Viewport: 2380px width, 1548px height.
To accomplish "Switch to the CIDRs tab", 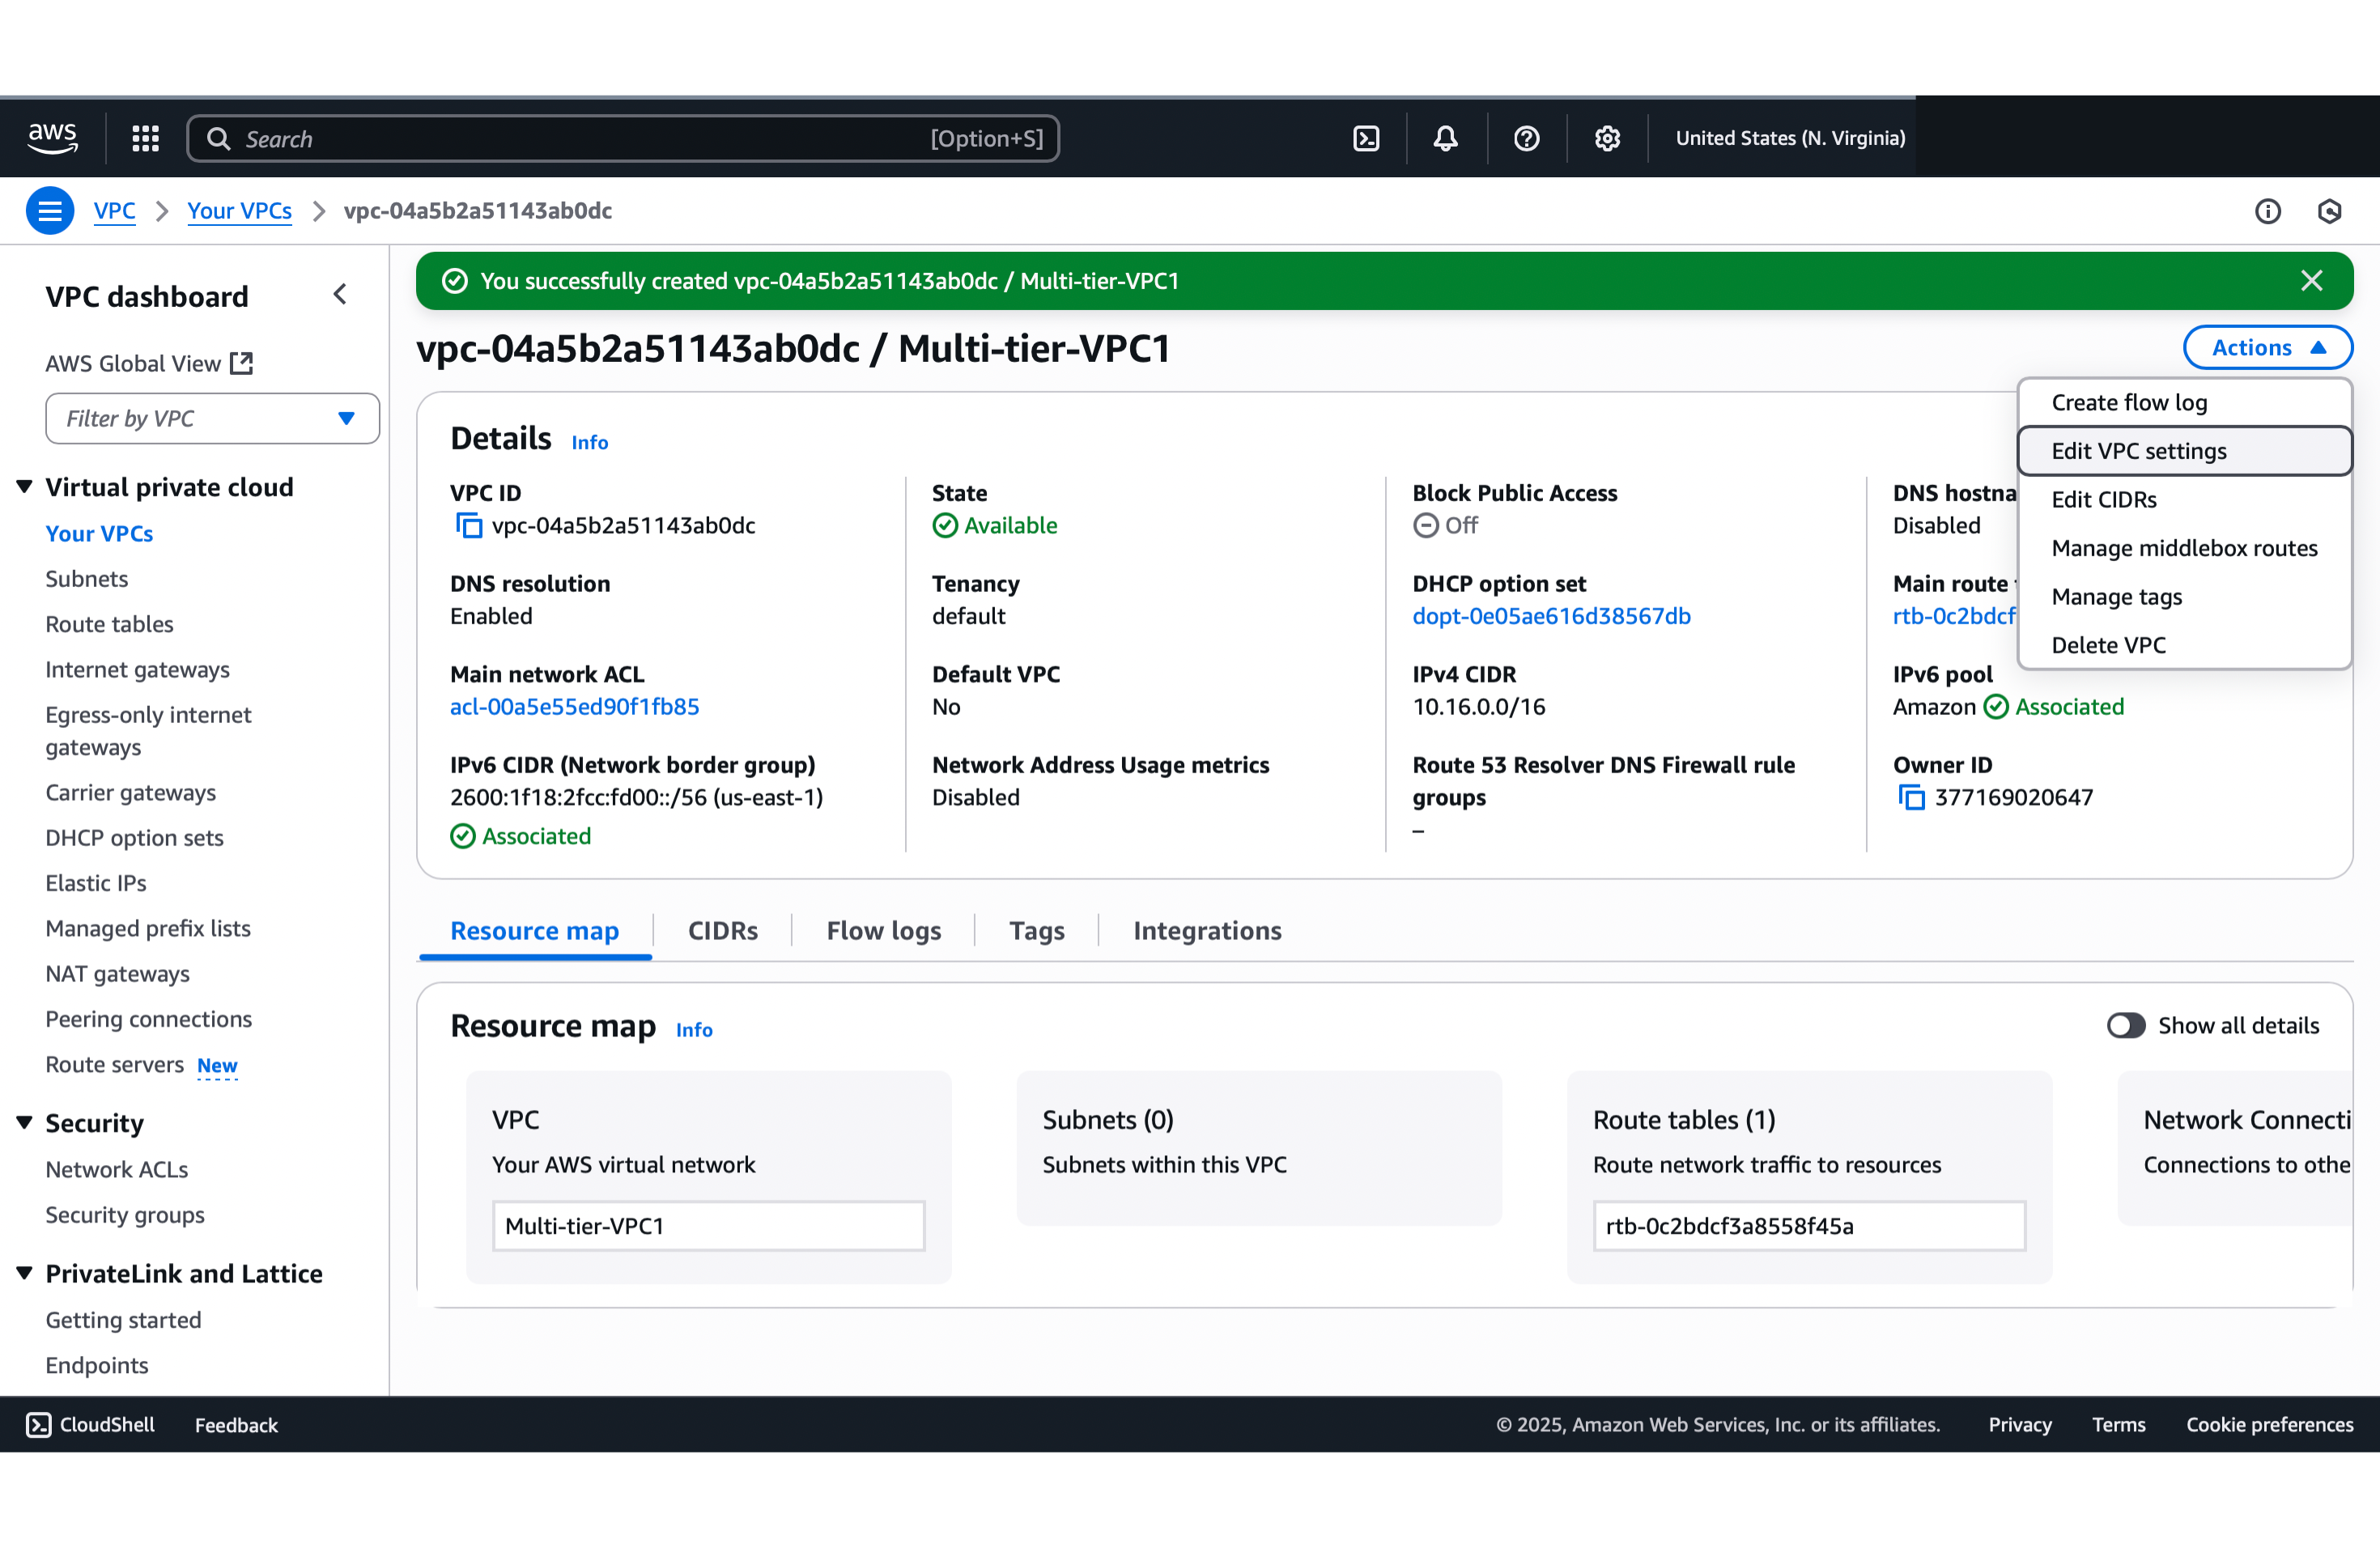I will coord(722,930).
